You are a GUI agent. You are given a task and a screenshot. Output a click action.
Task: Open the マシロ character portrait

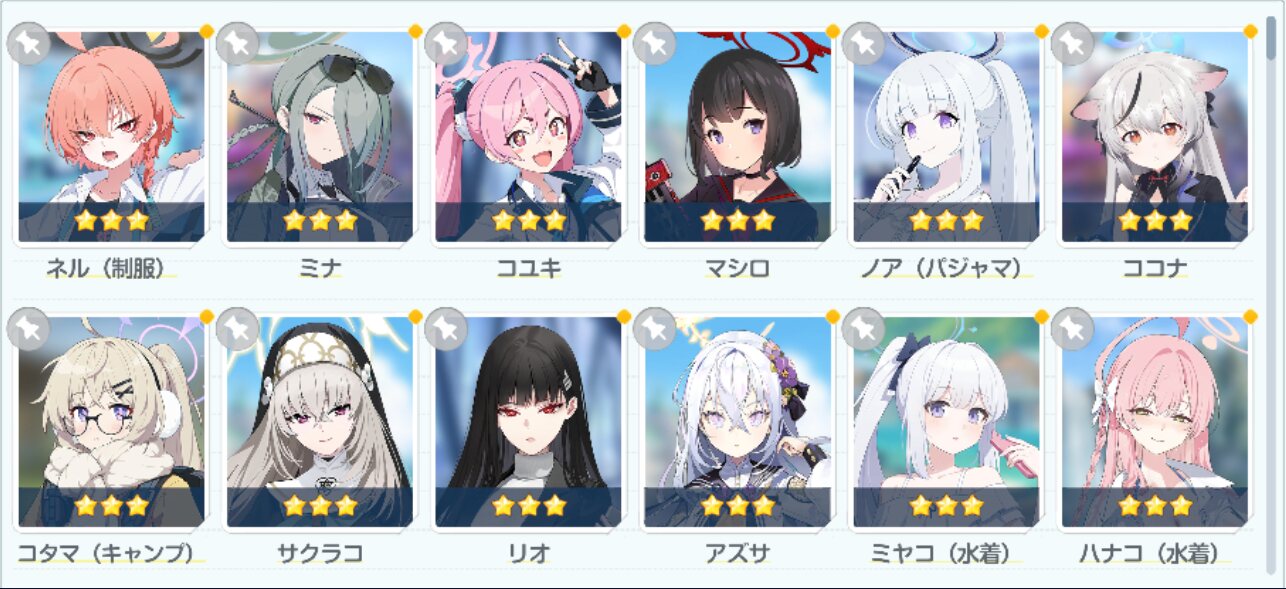[x=737, y=137]
